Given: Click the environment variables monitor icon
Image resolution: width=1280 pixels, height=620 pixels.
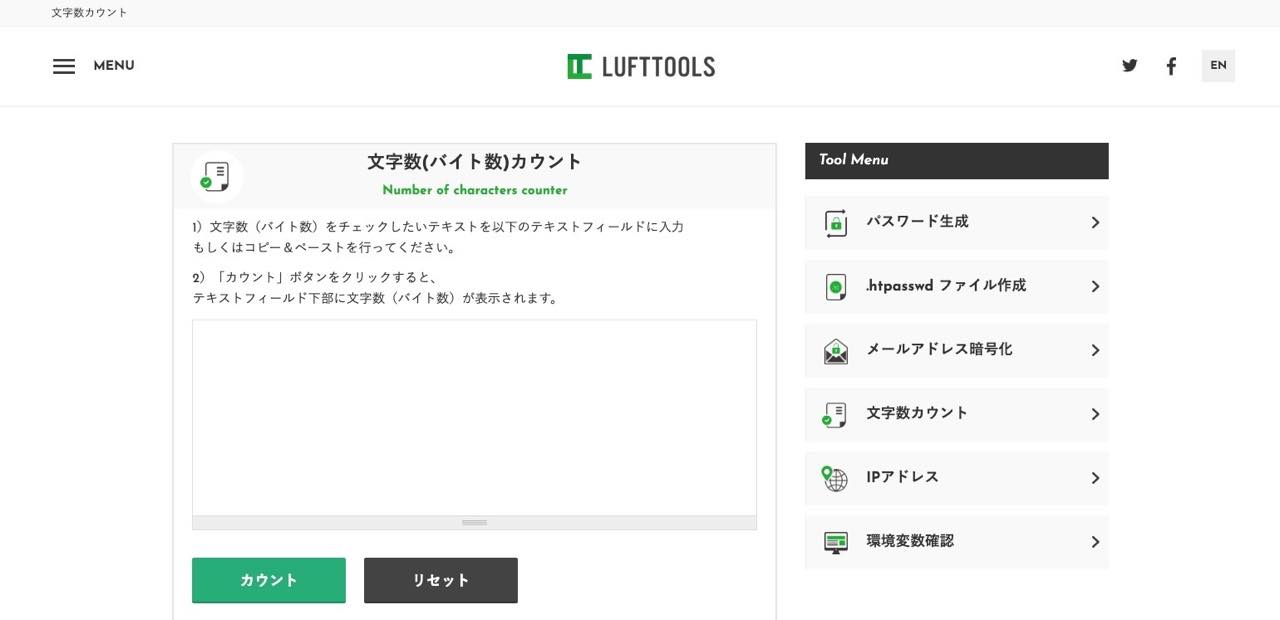Looking at the screenshot, I should (835, 542).
